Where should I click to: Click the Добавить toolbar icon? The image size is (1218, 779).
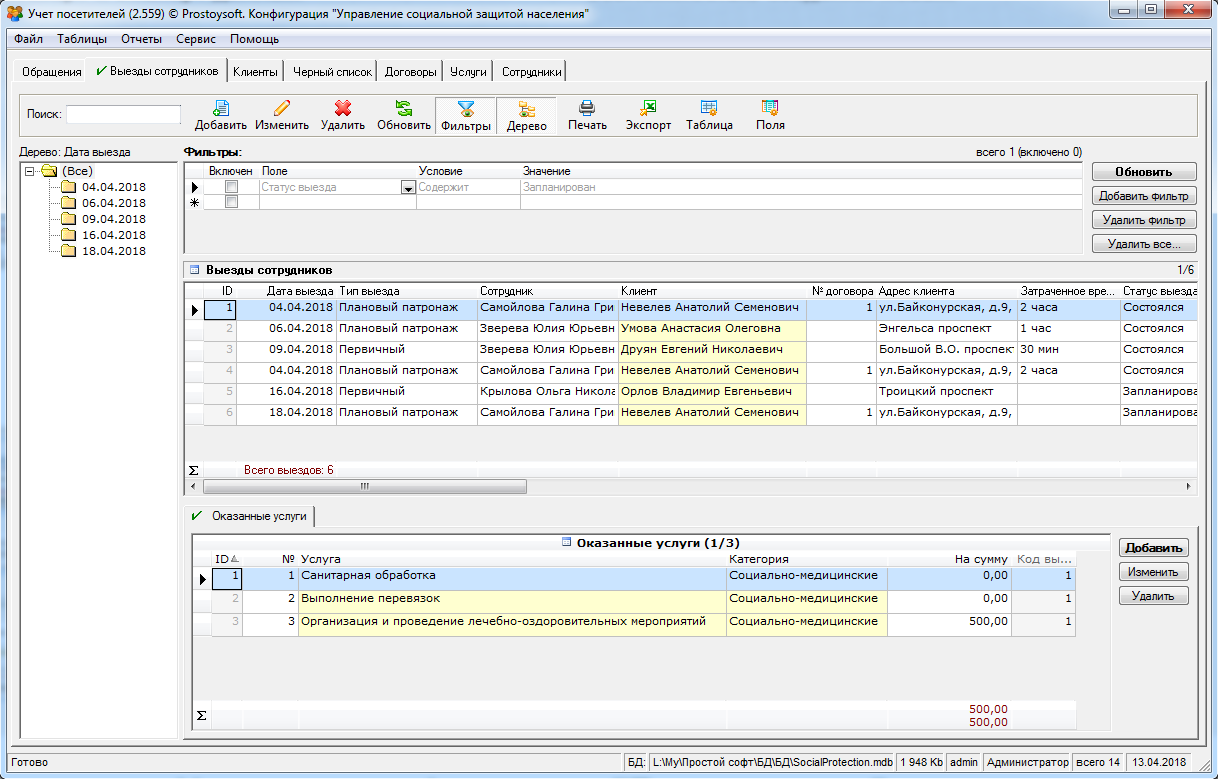221,109
